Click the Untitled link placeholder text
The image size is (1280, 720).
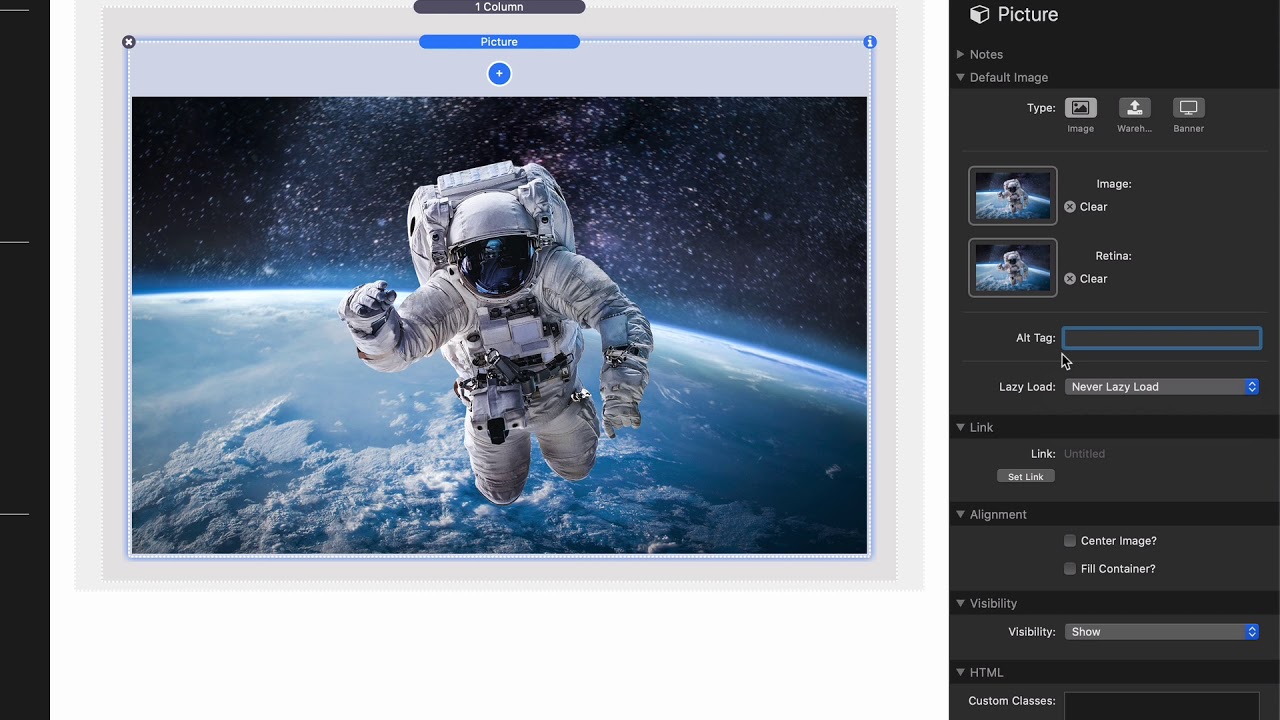(x=1084, y=454)
